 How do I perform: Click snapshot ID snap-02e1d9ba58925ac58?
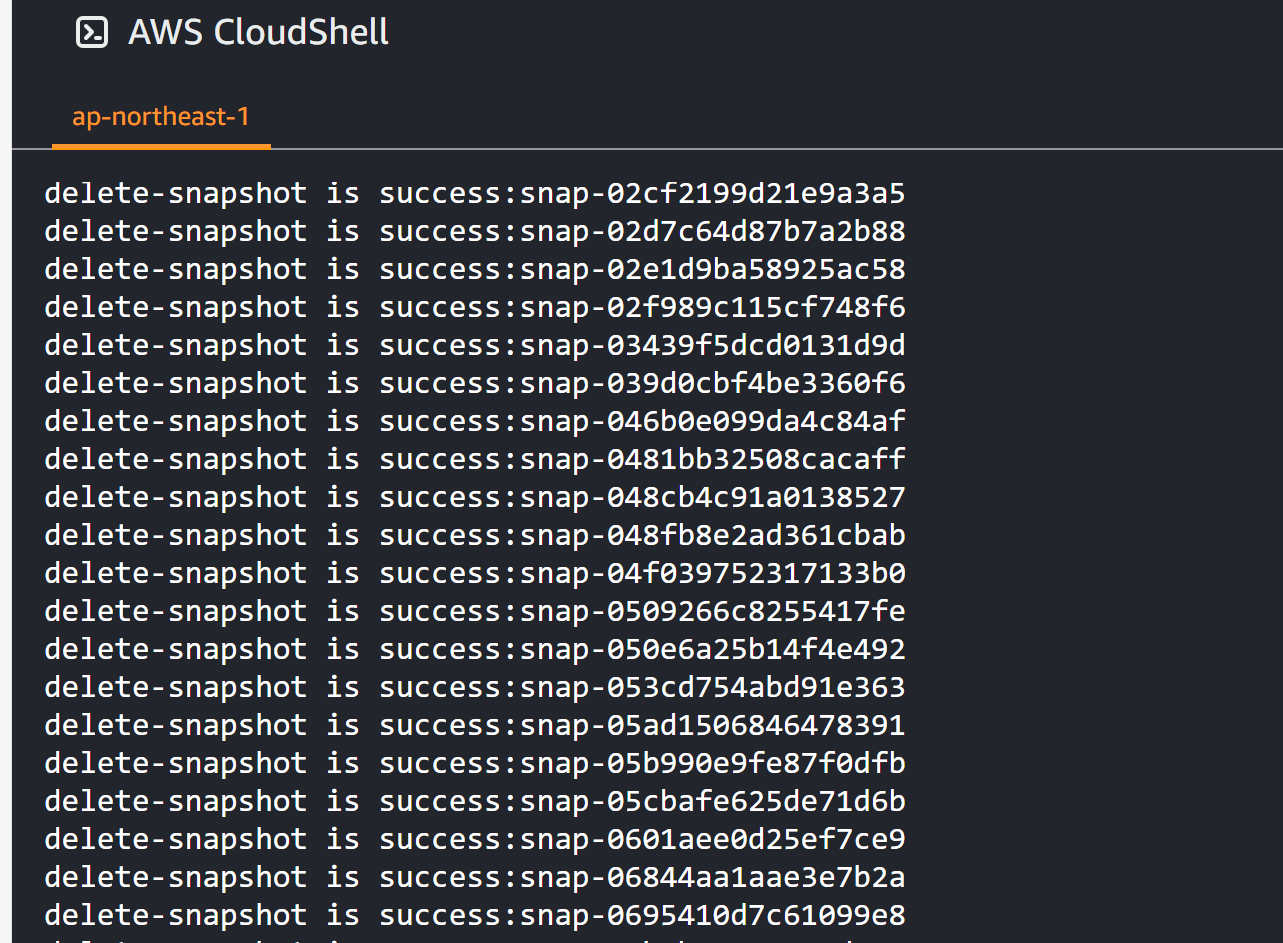[x=712, y=269]
